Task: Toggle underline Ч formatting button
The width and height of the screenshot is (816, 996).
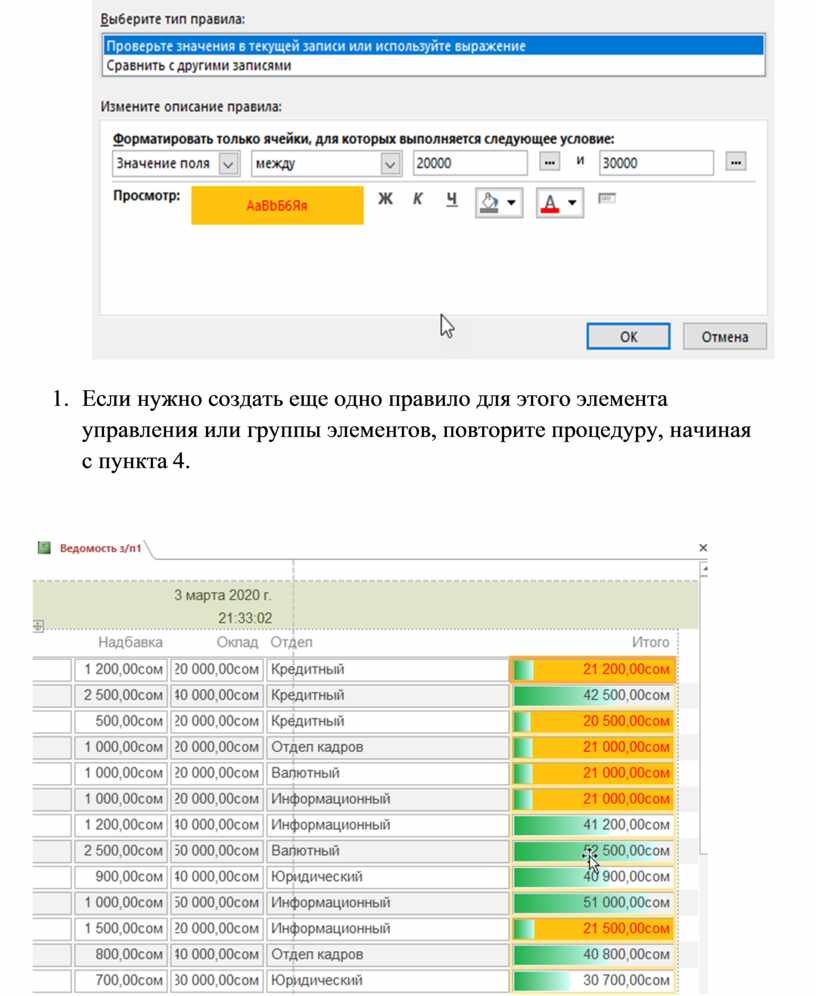Action: [x=451, y=199]
